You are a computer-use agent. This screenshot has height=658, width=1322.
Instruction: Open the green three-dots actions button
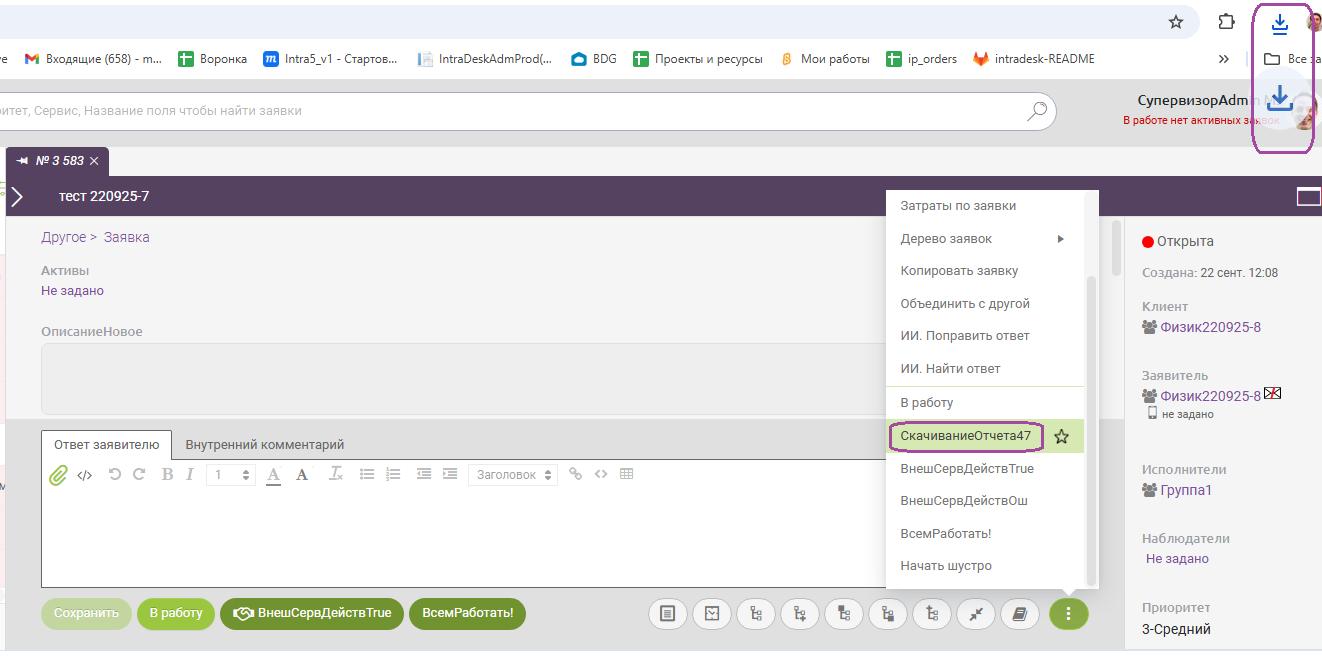1068,613
